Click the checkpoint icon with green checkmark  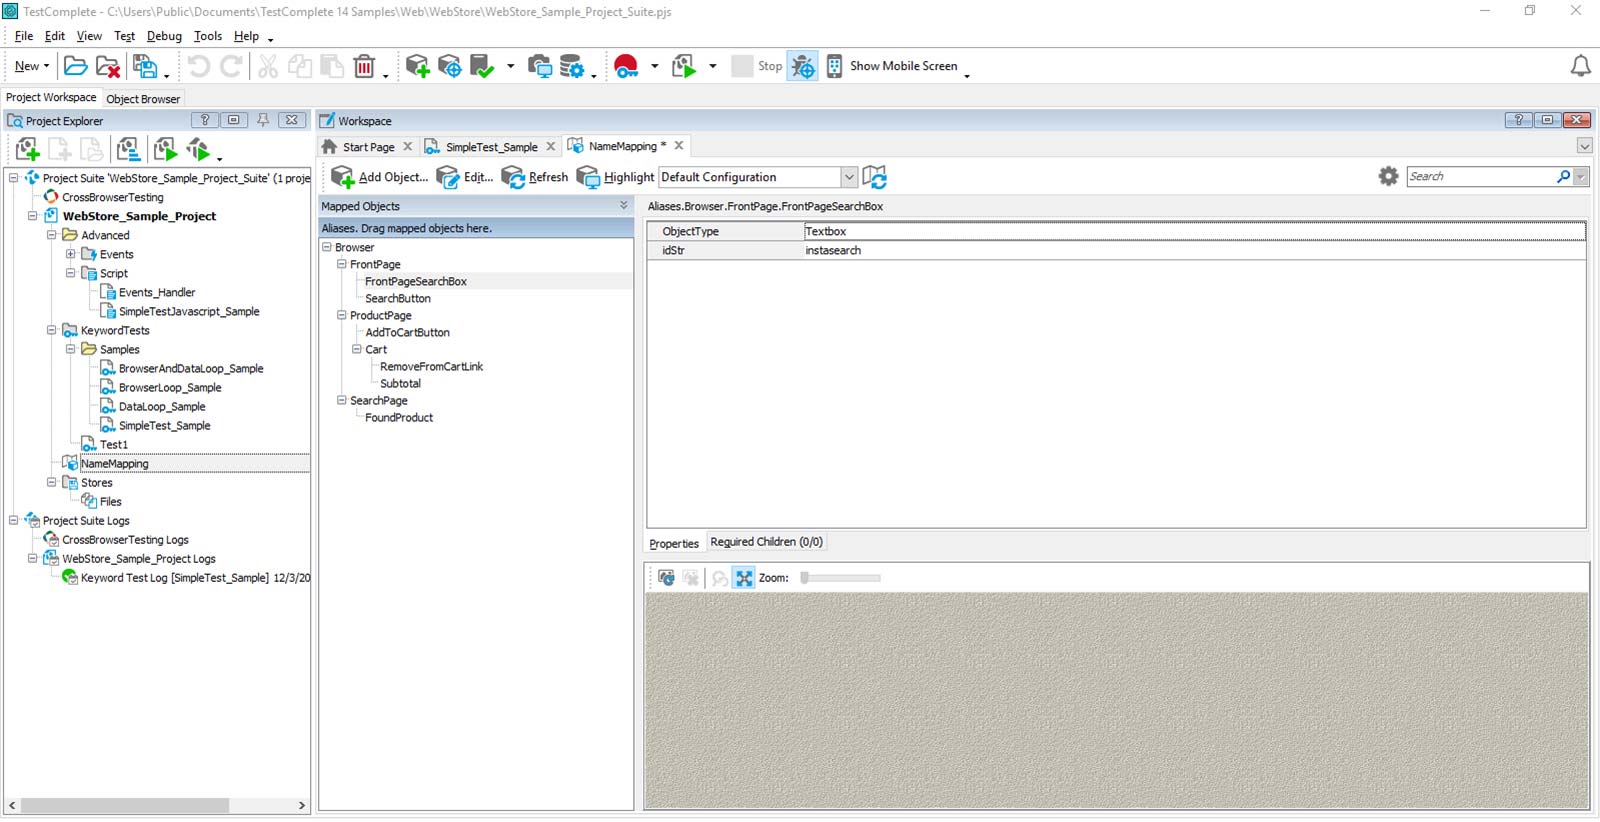[x=482, y=66]
